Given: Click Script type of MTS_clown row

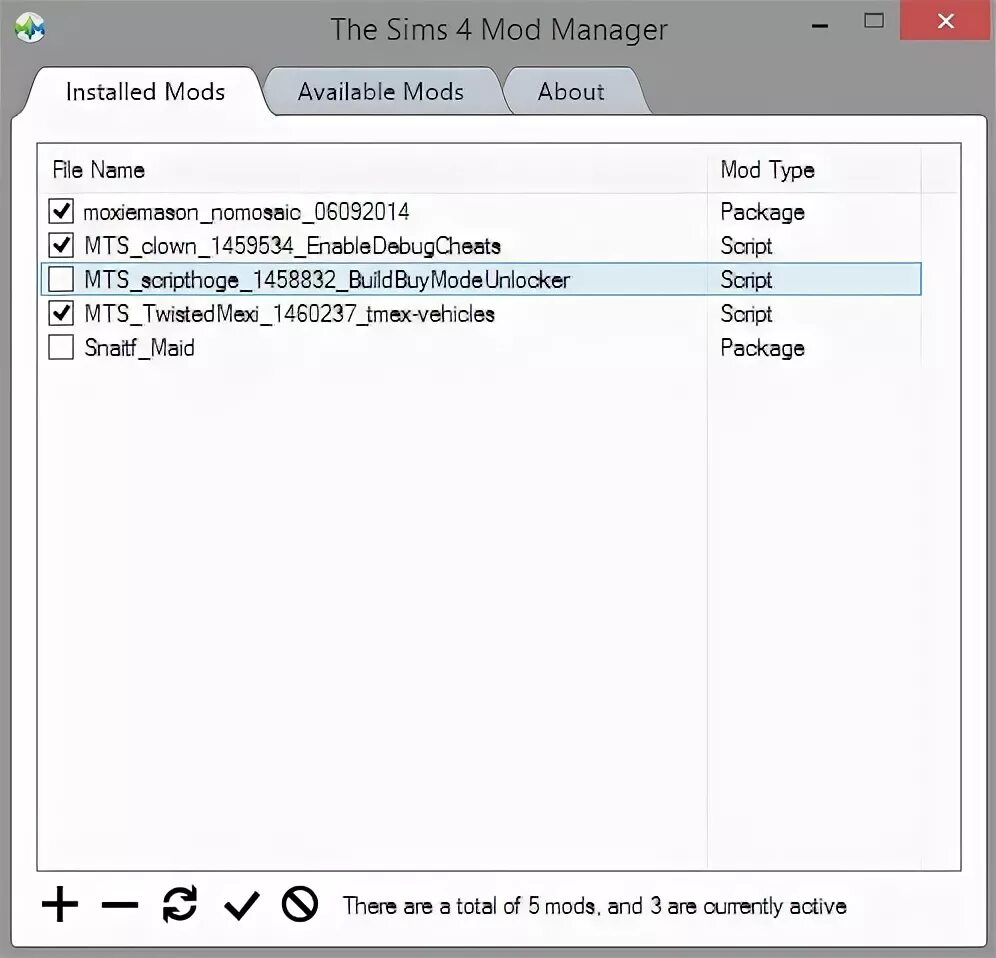Looking at the screenshot, I should [746, 246].
